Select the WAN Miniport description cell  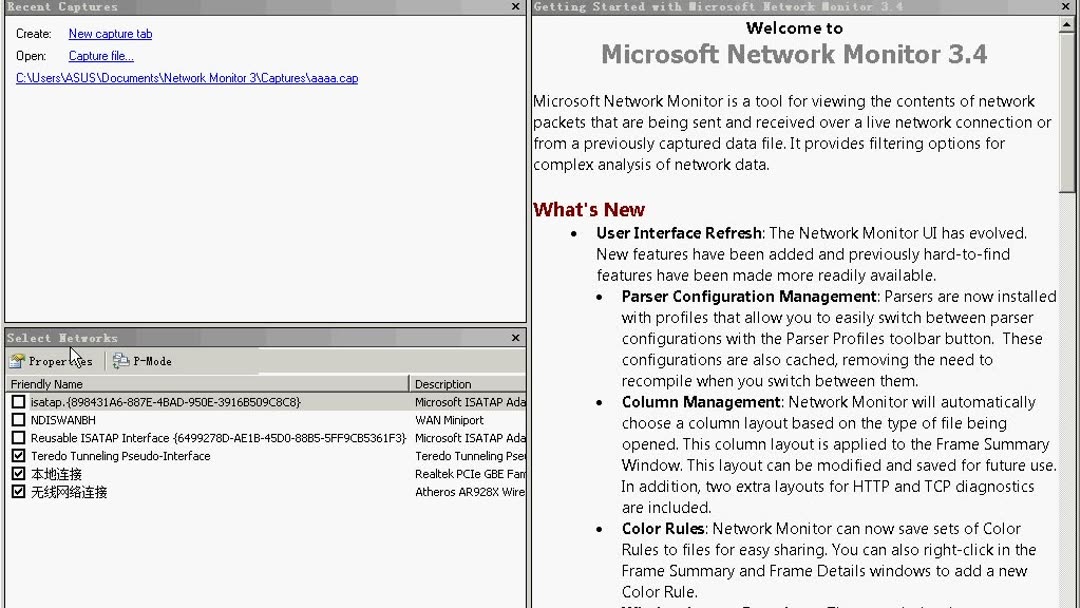click(449, 420)
